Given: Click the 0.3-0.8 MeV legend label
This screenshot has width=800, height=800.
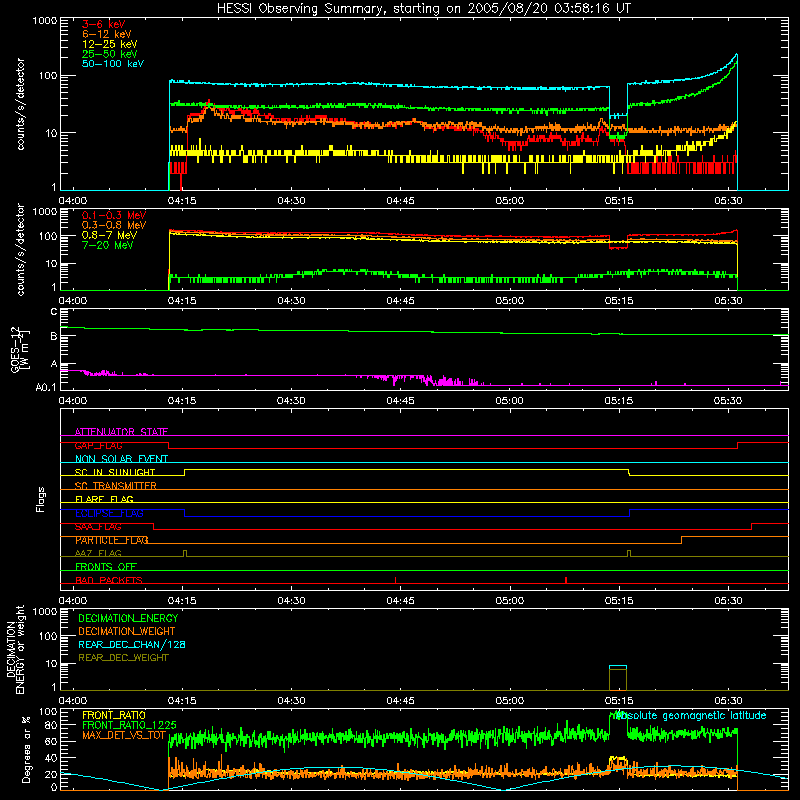Looking at the screenshot, I should pos(114,225).
